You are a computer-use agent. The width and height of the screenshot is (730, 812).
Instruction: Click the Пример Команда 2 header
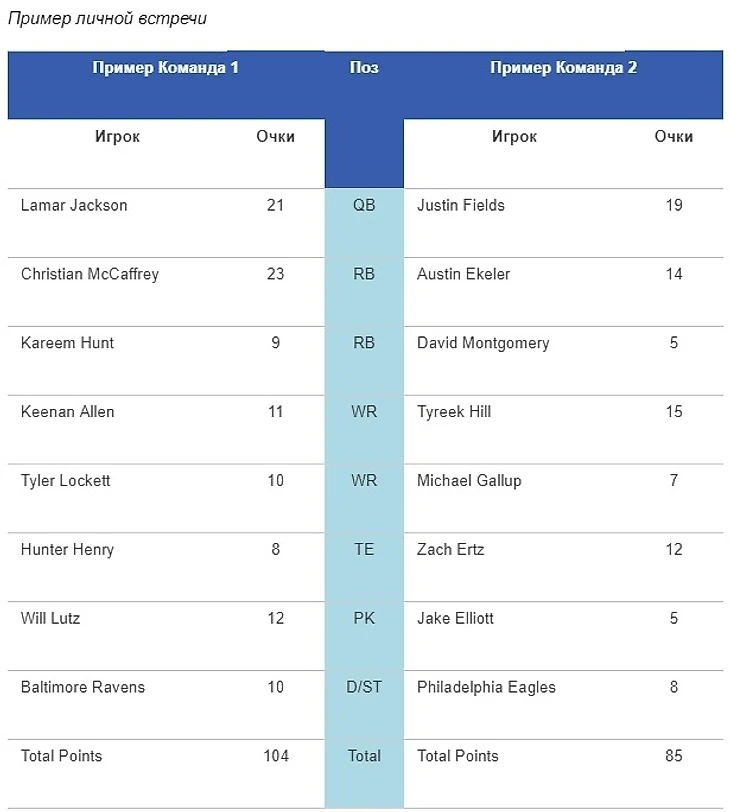563,68
